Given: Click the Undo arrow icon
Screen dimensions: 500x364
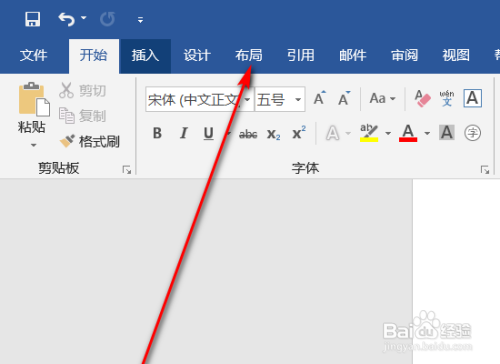Looking at the screenshot, I should 66,19.
